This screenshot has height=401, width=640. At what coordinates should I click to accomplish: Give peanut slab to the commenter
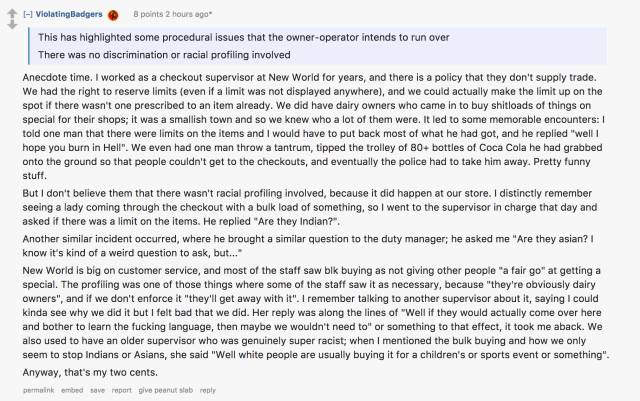pos(165,390)
